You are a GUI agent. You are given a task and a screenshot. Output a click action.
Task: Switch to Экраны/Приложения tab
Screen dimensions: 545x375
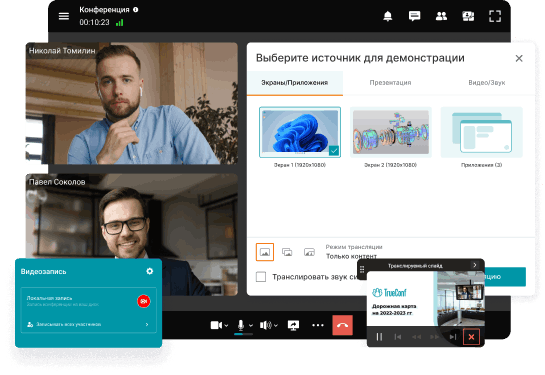[295, 83]
